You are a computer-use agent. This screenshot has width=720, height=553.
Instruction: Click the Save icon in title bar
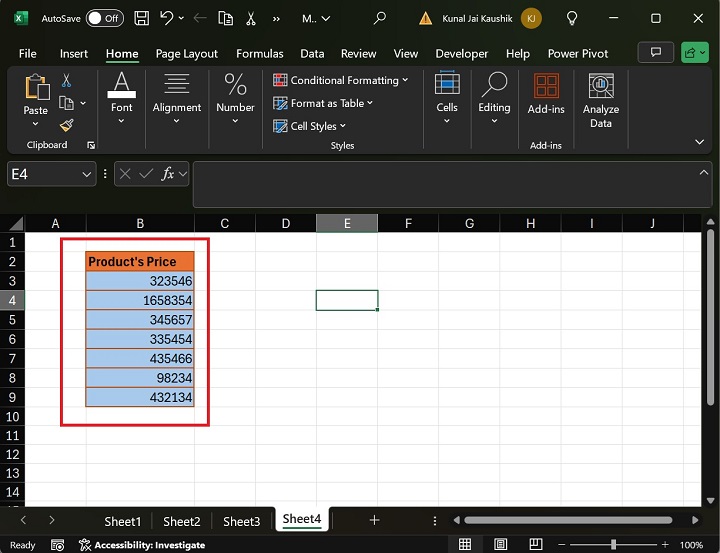tap(142, 18)
